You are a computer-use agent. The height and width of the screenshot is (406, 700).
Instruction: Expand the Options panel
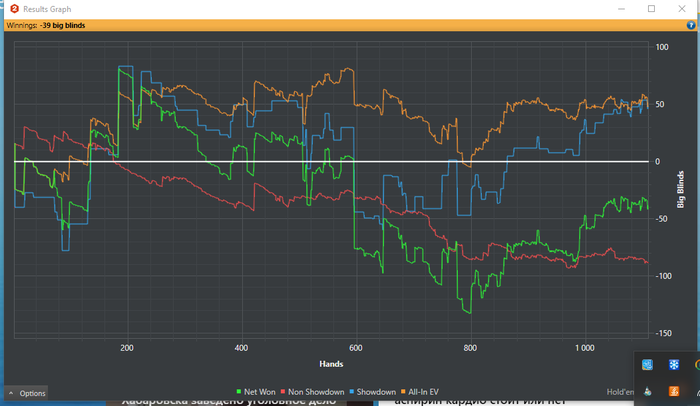pos(27,393)
